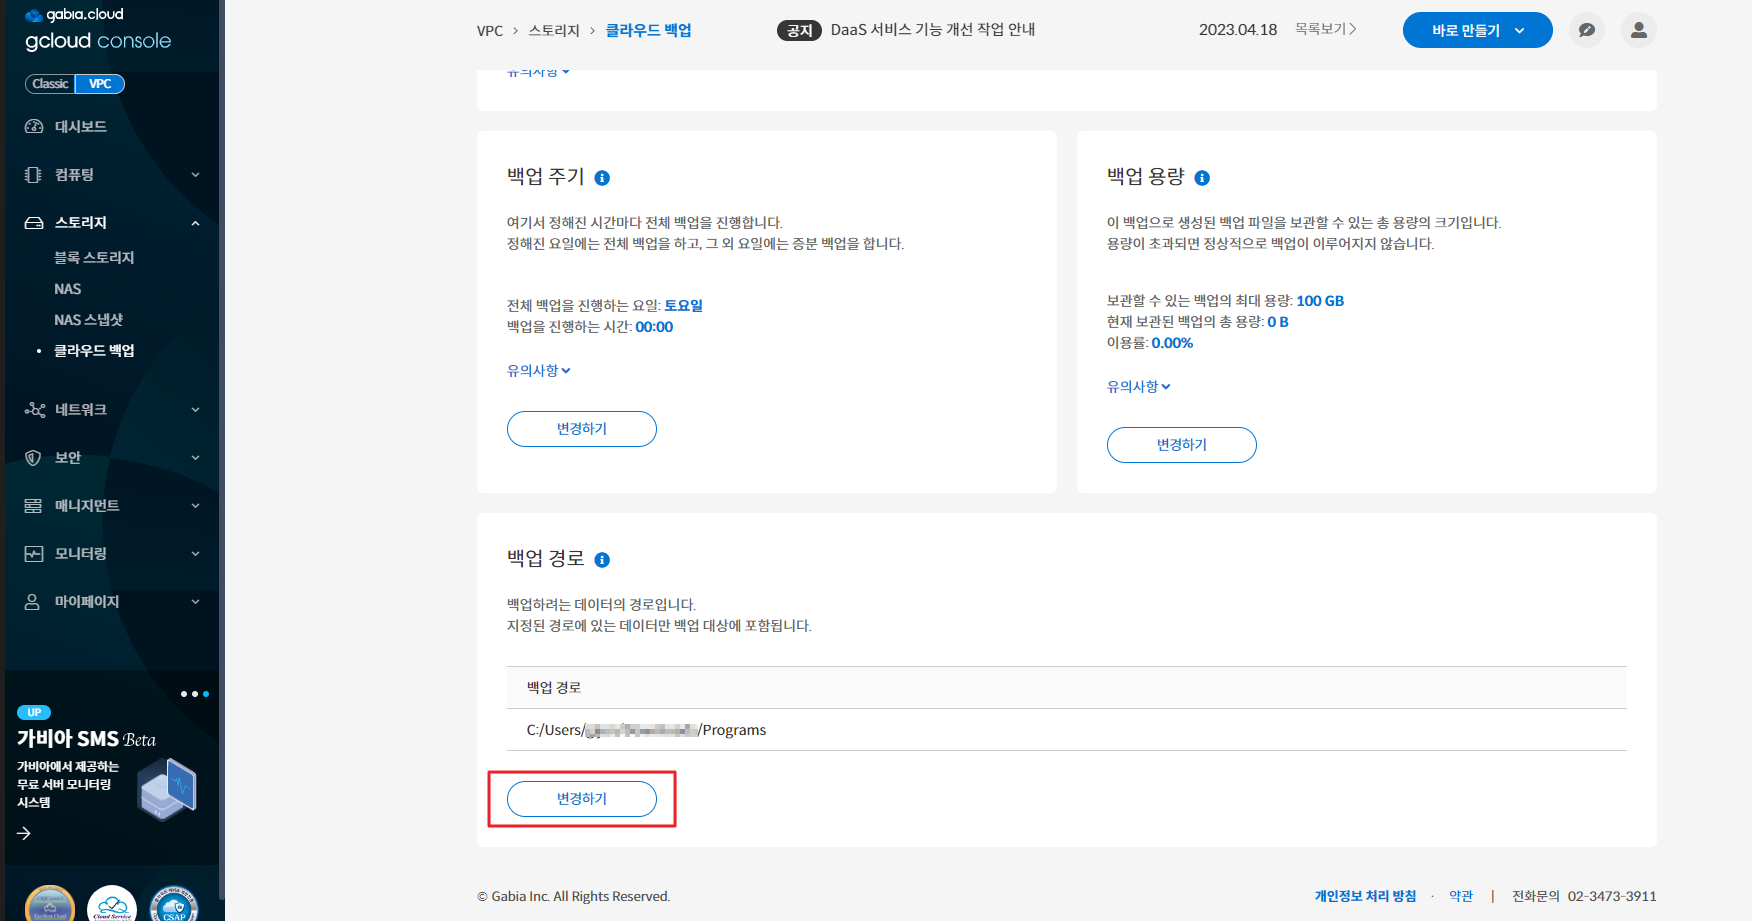
Task: Open 블록 스토리지 submenu item
Action: click(94, 258)
